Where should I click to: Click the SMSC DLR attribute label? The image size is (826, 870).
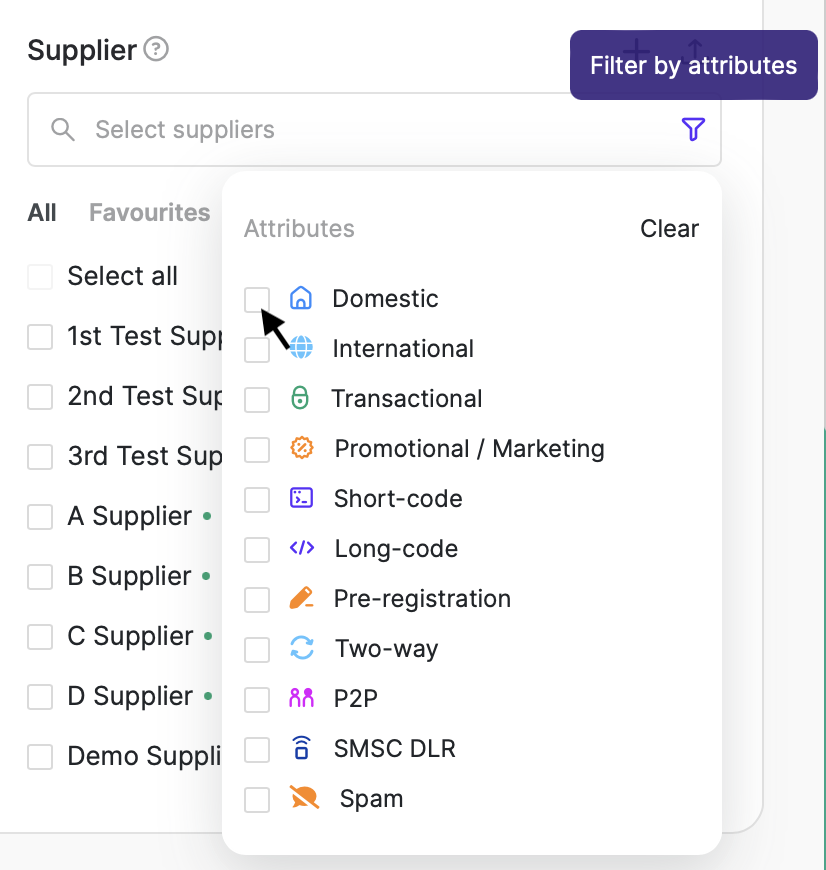point(395,748)
